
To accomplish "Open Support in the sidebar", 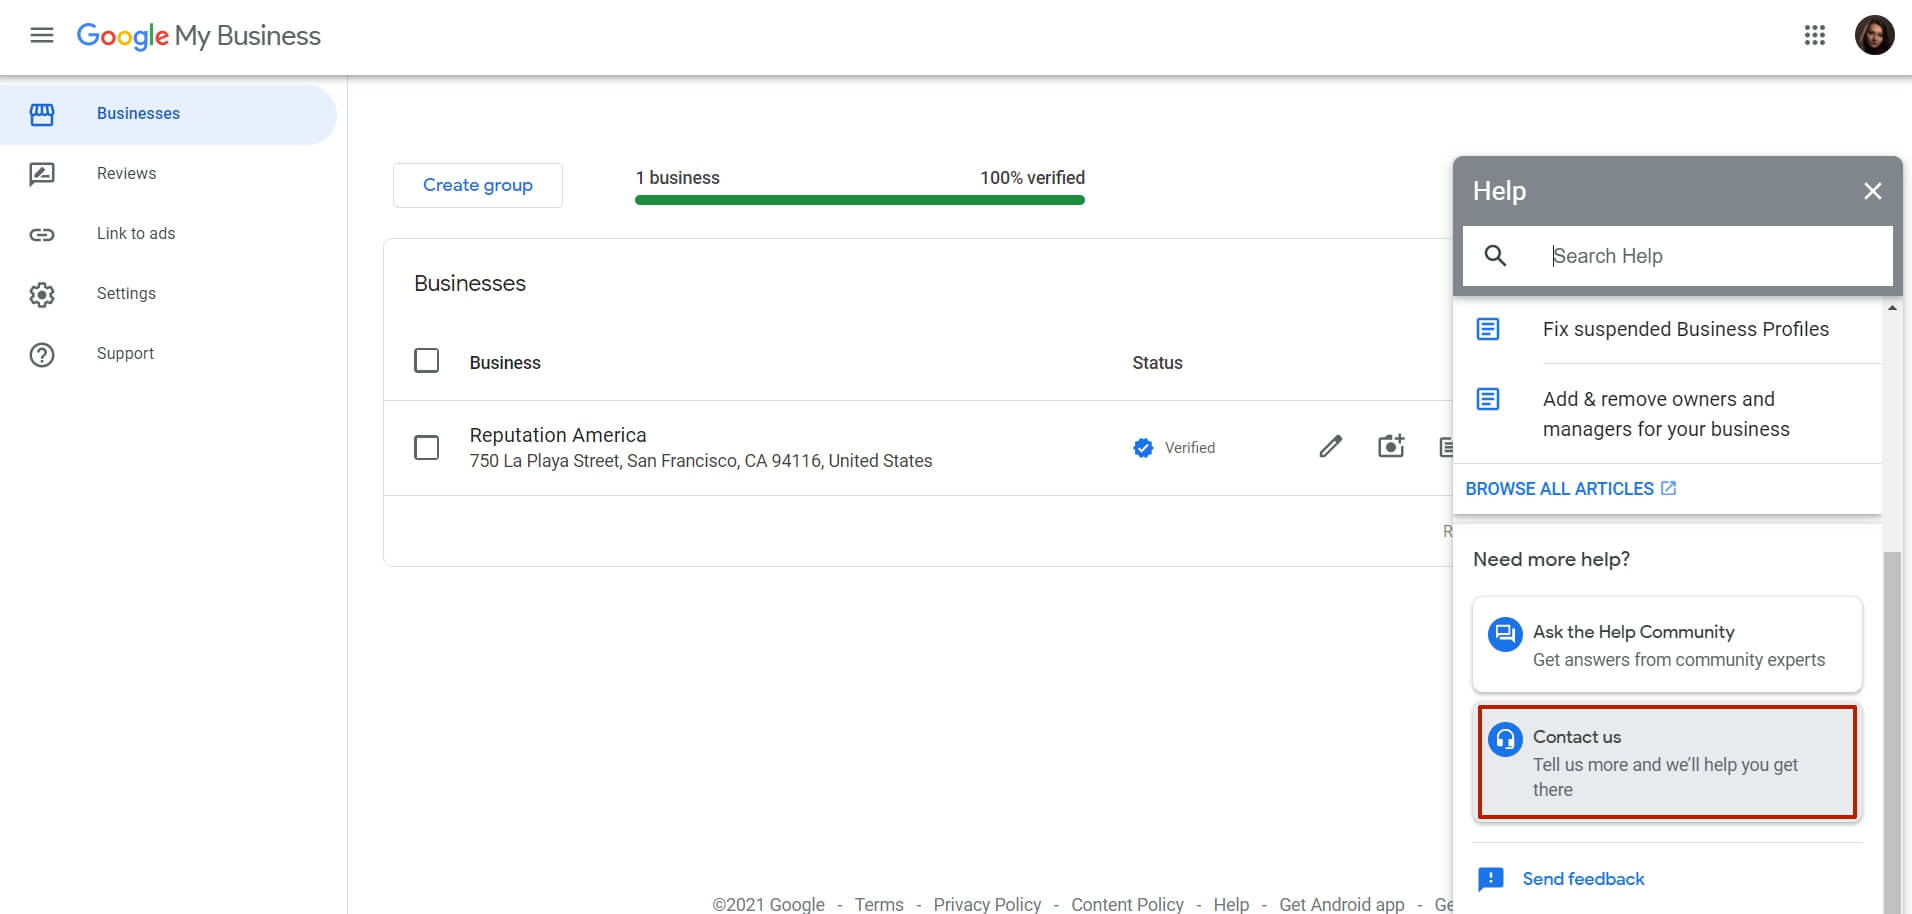I will [x=168, y=354].
